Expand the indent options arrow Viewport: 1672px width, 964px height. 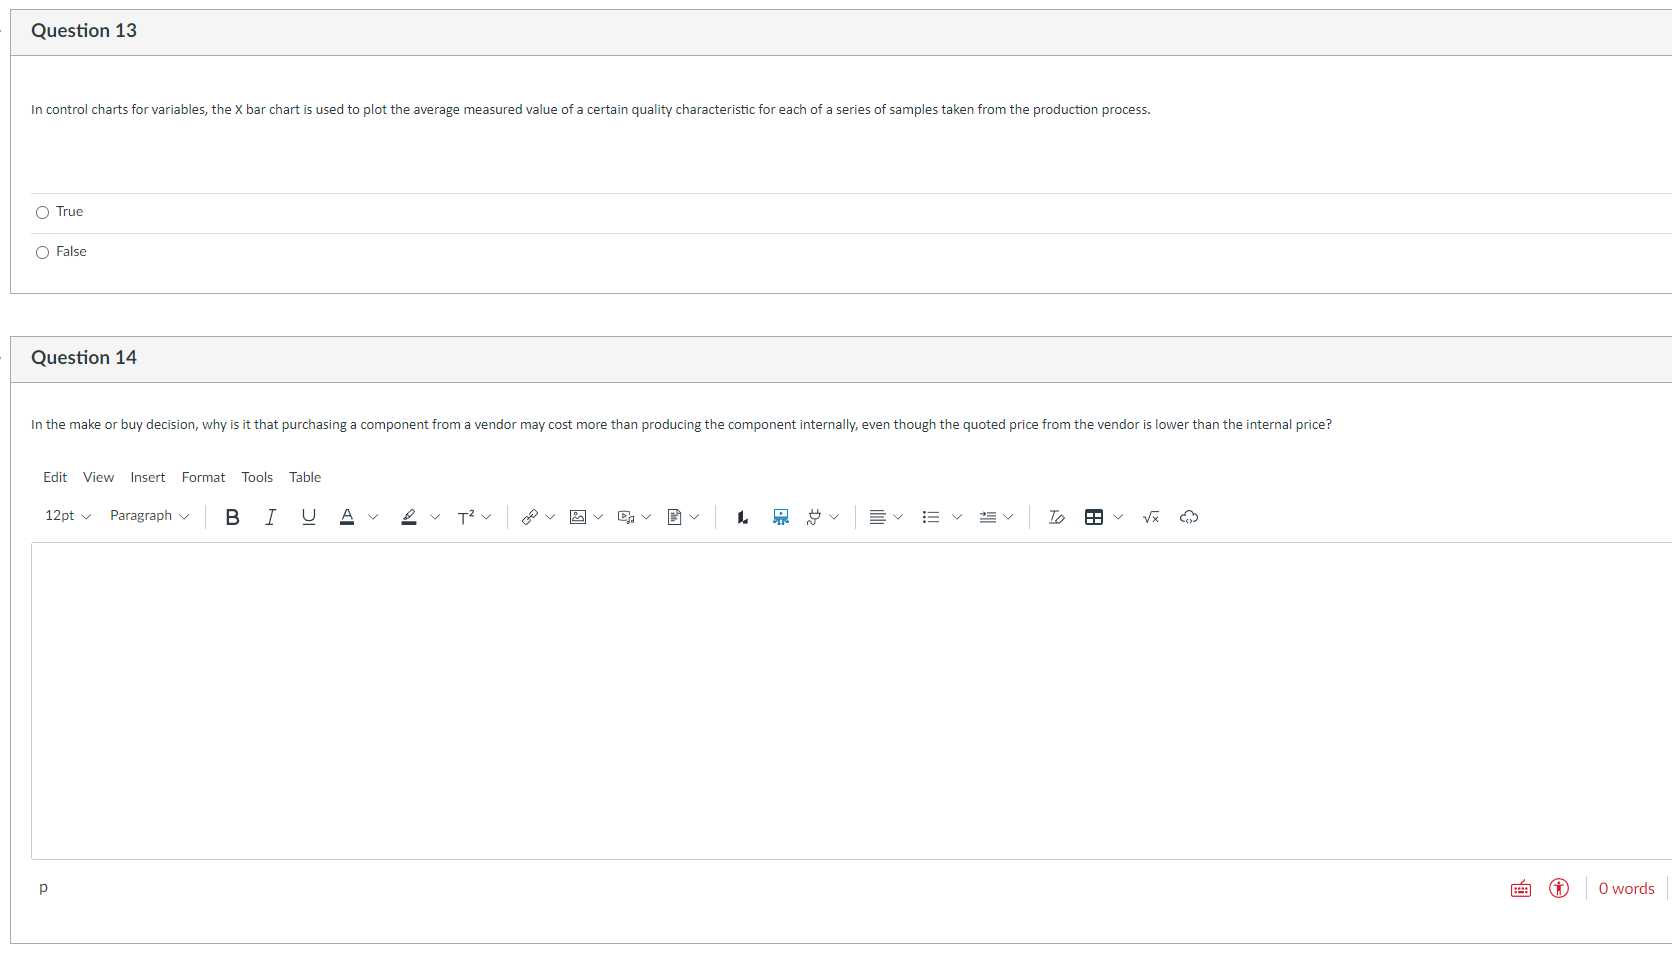click(1008, 517)
